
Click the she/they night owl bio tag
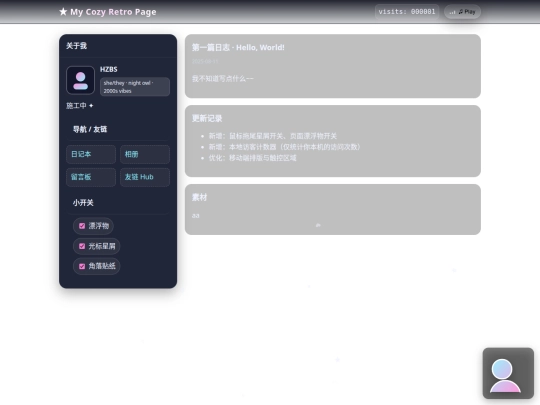click(135, 87)
